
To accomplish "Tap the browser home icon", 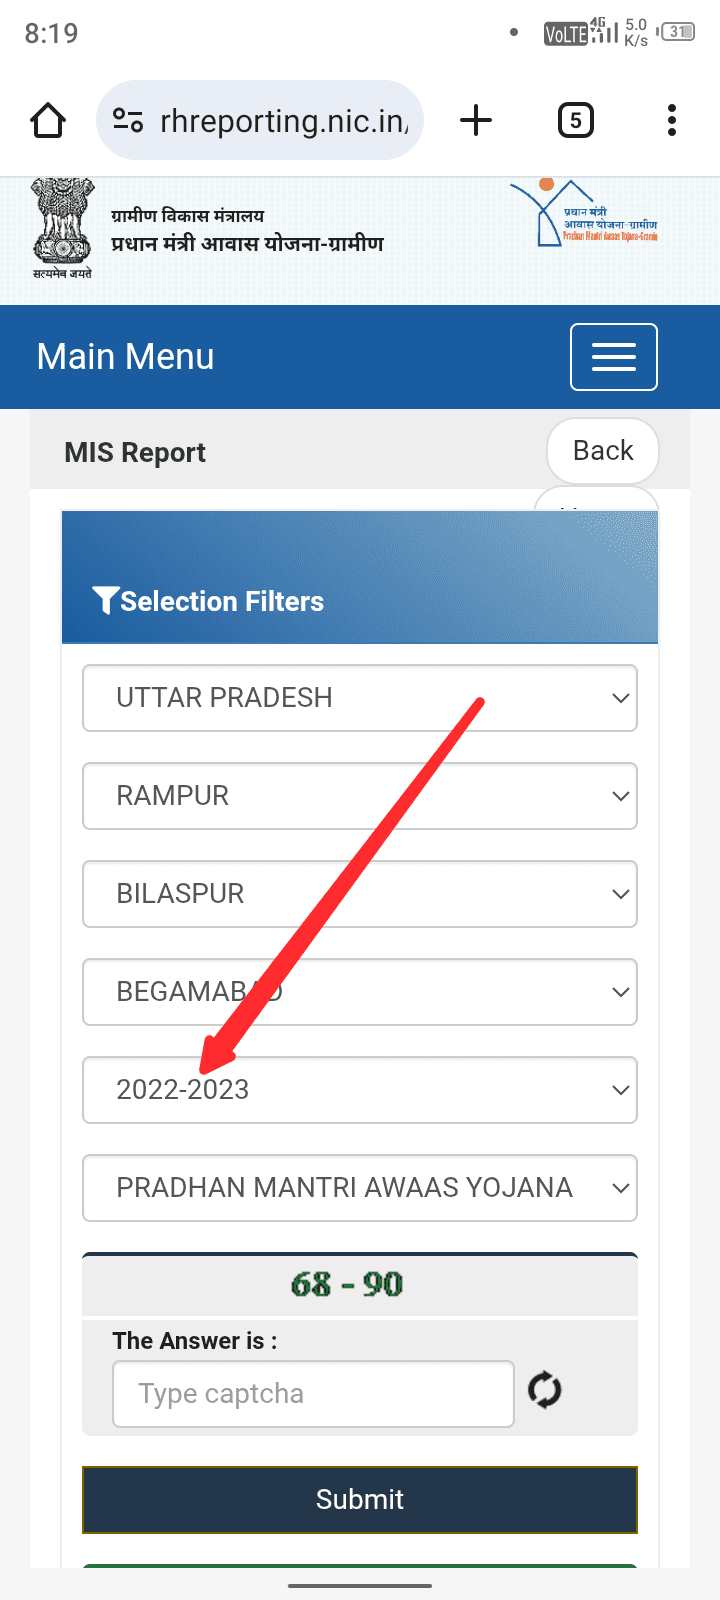I will click(48, 121).
